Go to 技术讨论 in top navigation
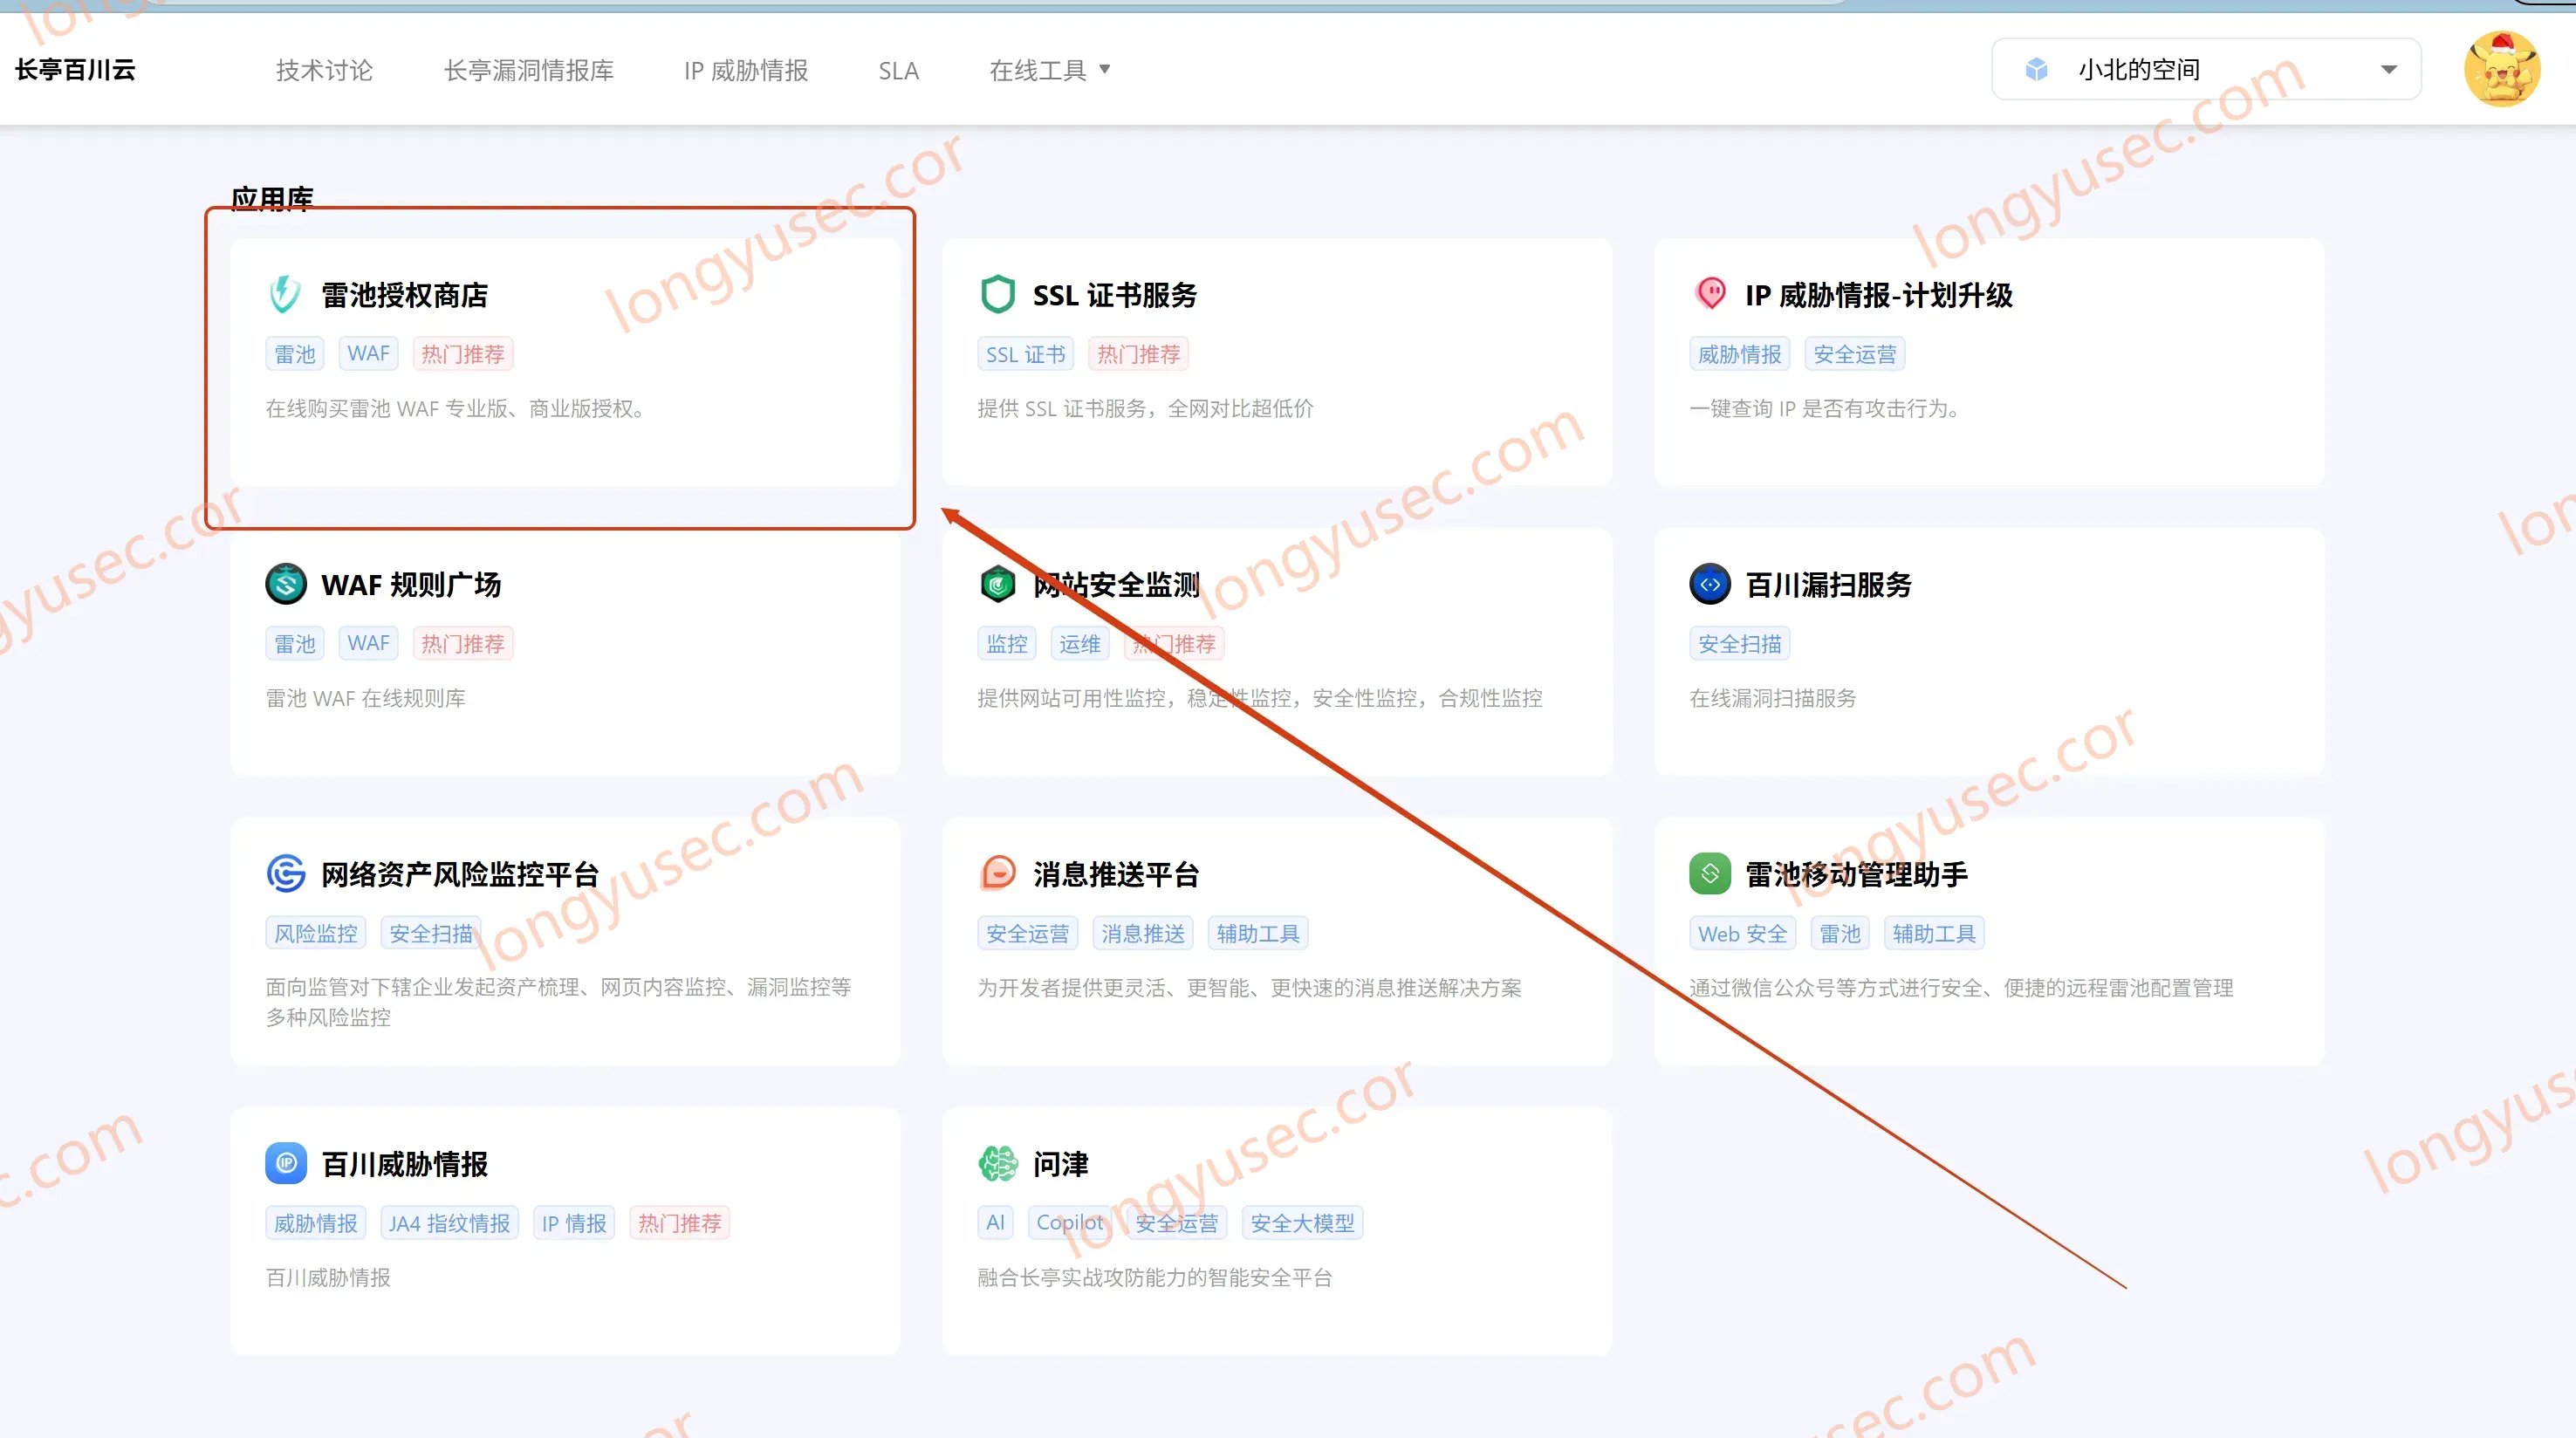Viewport: 2576px width, 1438px height. pyautogui.click(x=324, y=70)
